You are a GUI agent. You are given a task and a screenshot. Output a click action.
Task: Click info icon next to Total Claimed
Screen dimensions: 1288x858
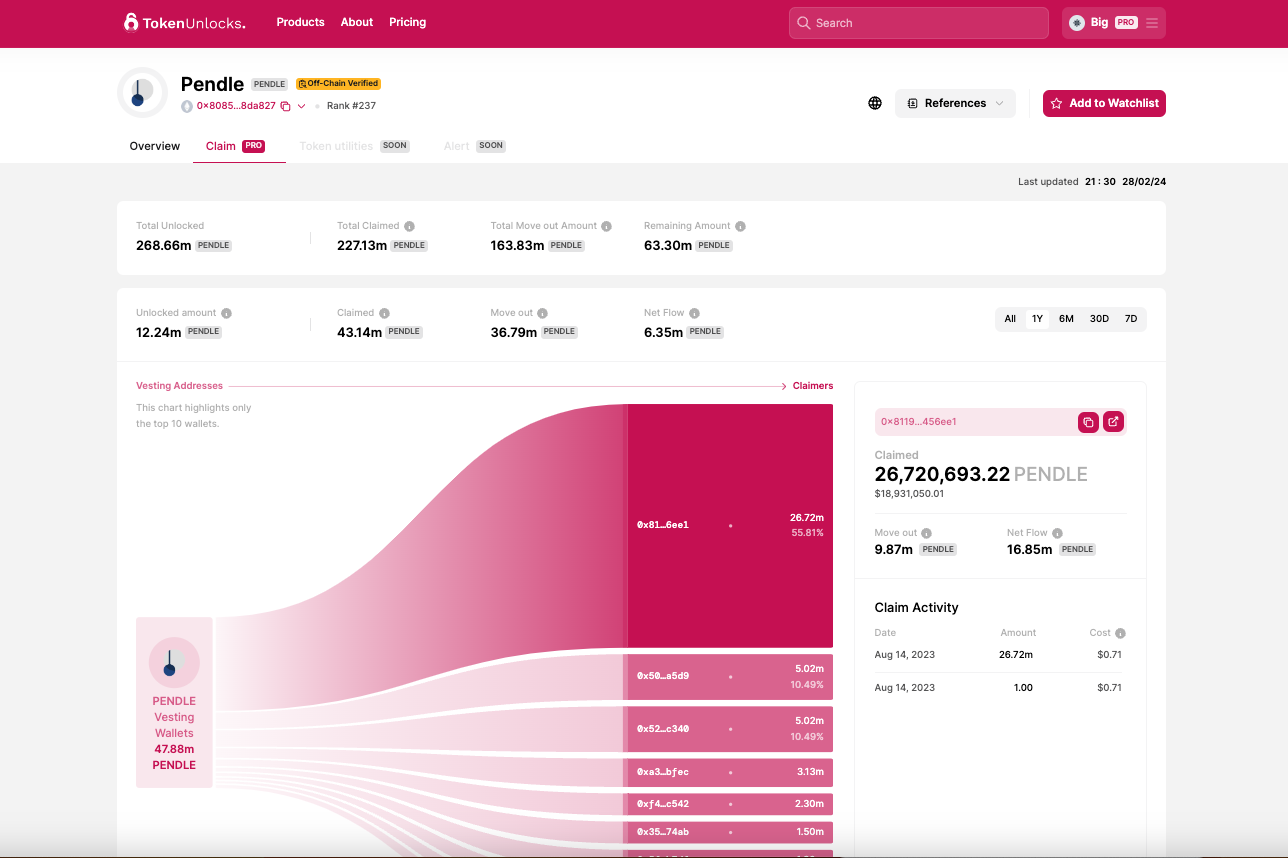(410, 226)
